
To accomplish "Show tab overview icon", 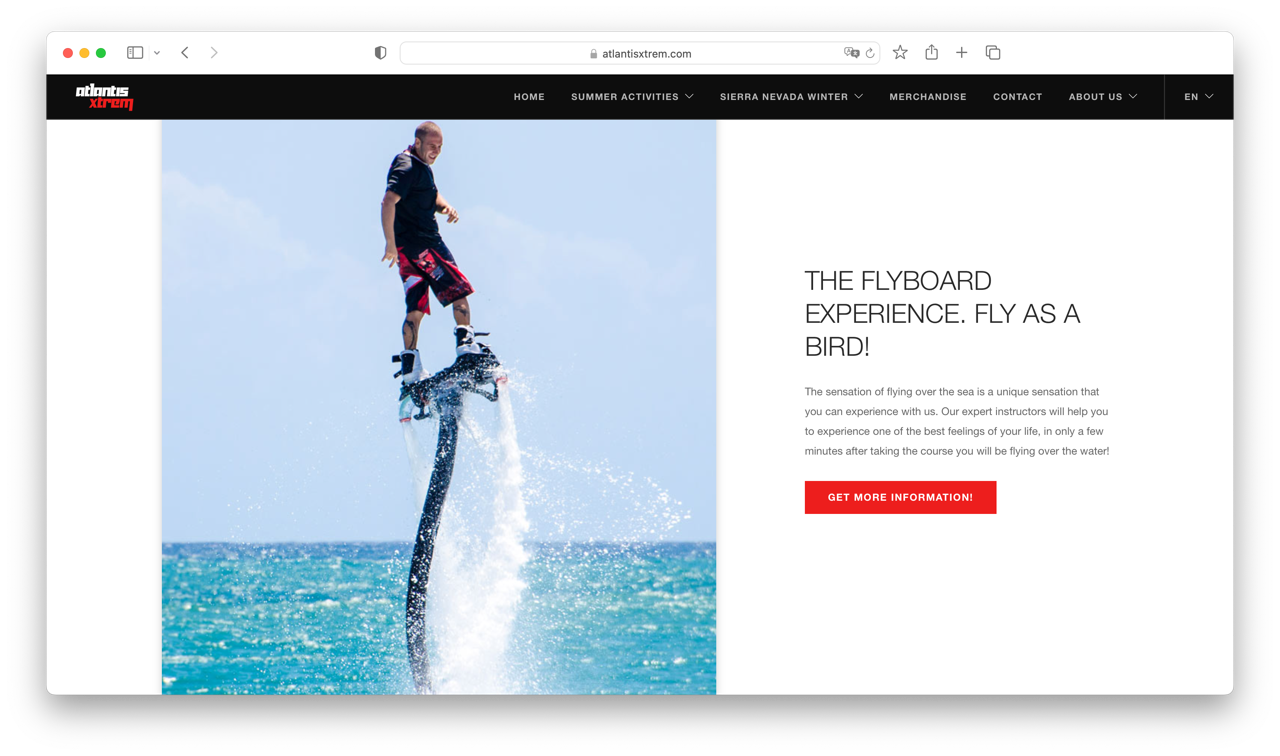I will click(x=993, y=53).
